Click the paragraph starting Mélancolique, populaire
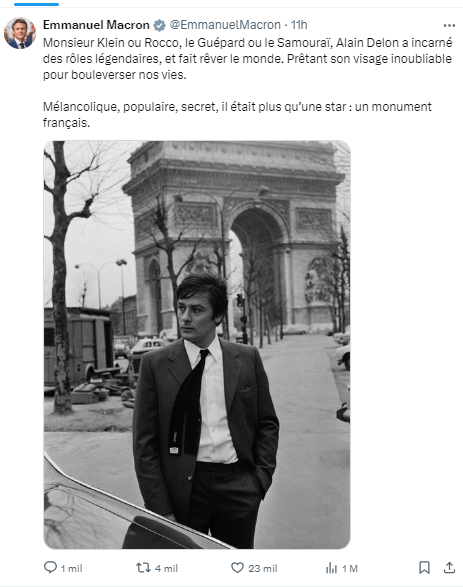Image resolution: width=463 pixels, height=587 pixels. (237, 114)
